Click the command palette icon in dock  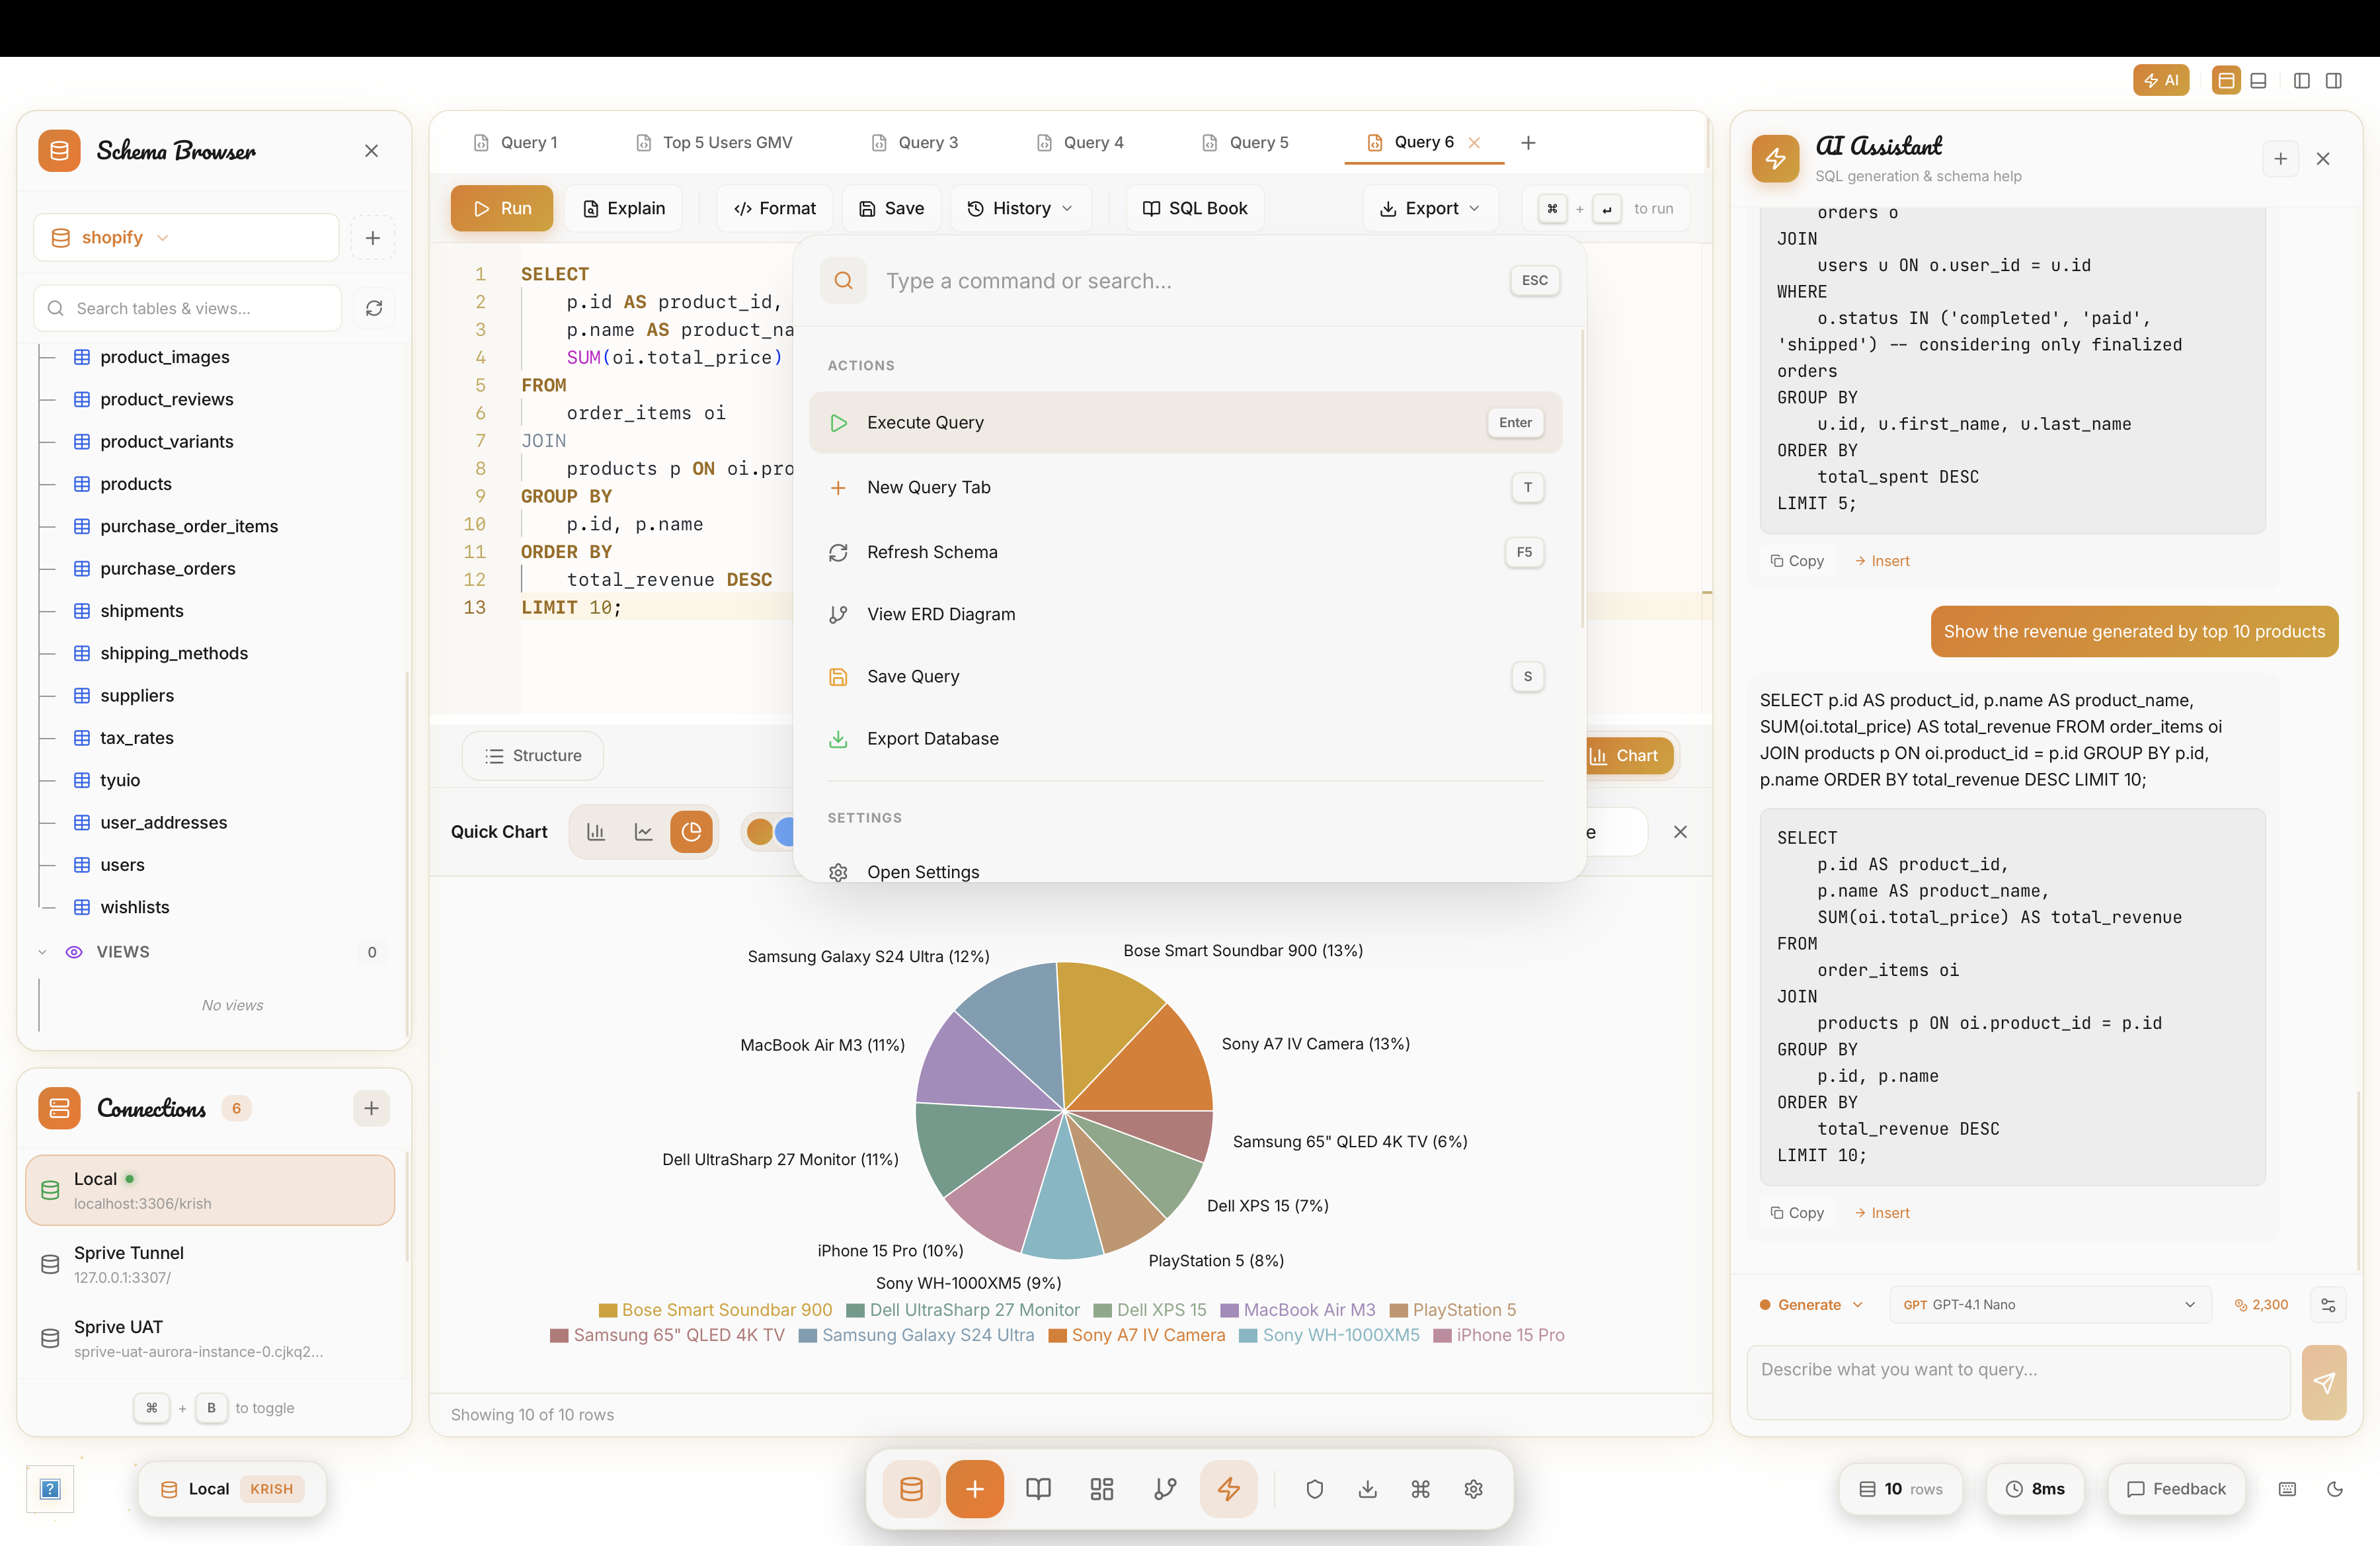tap(1420, 1489)
